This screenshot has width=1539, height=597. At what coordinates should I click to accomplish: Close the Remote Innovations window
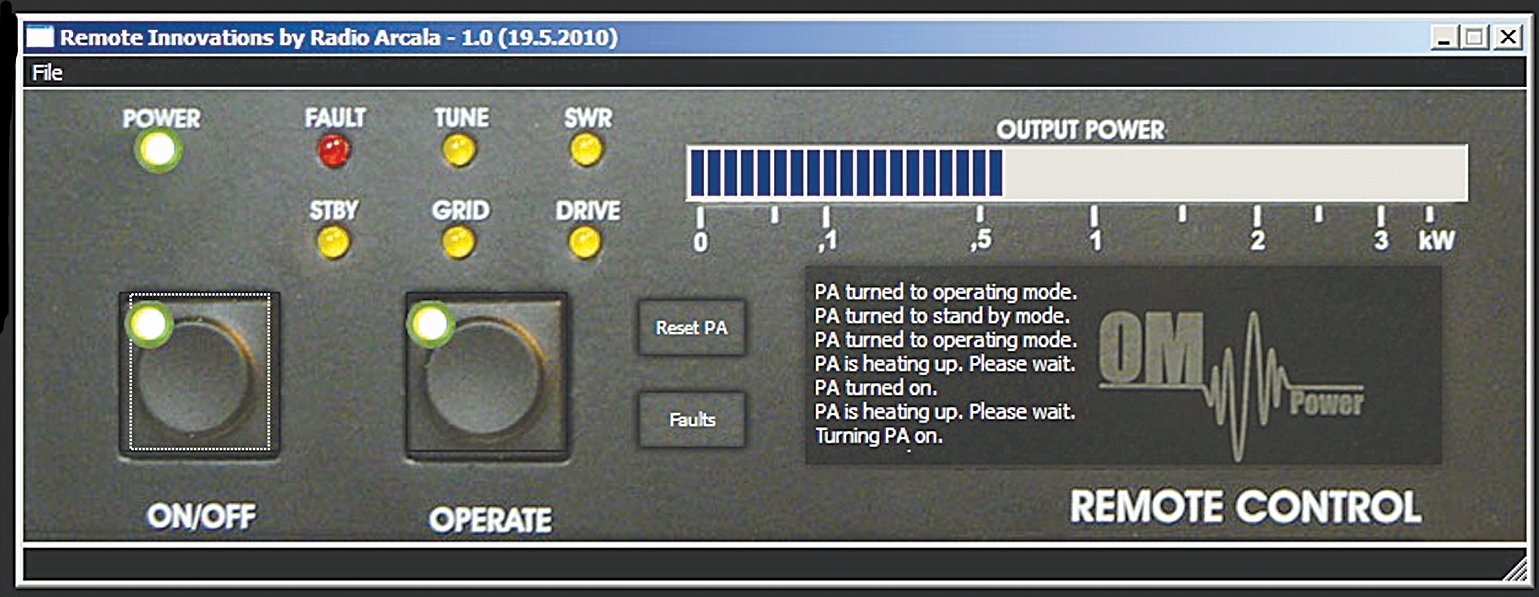[1507, 38]
